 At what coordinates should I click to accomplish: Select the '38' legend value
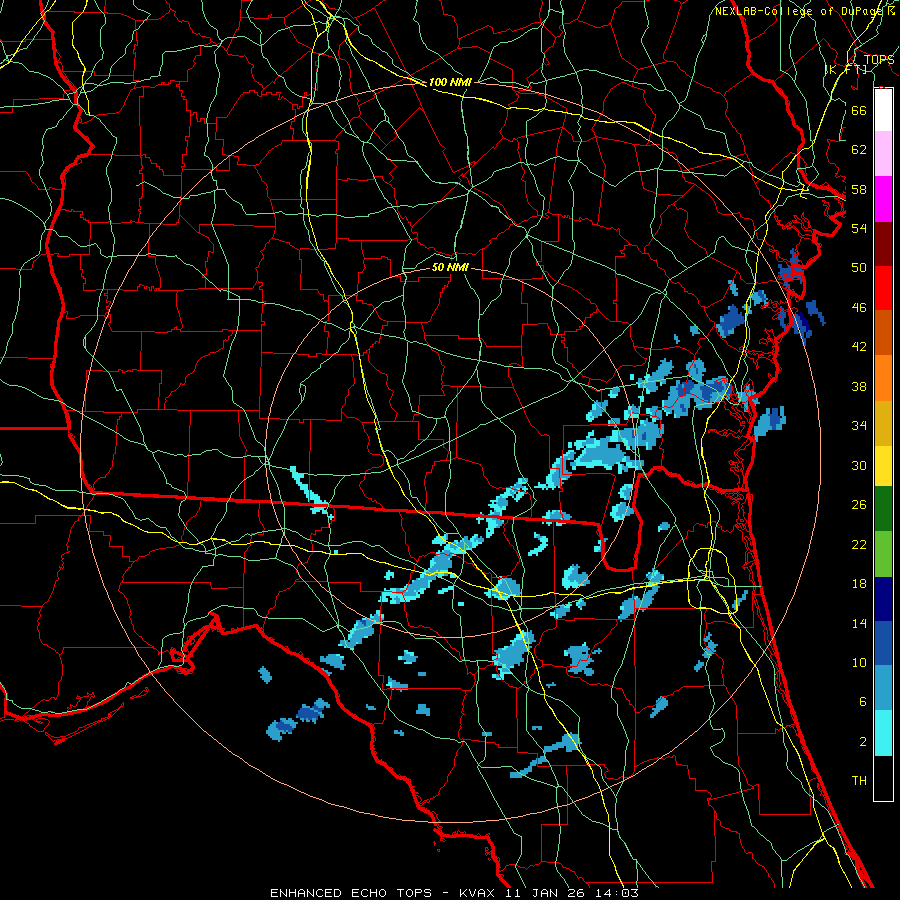tap(859, 386)
